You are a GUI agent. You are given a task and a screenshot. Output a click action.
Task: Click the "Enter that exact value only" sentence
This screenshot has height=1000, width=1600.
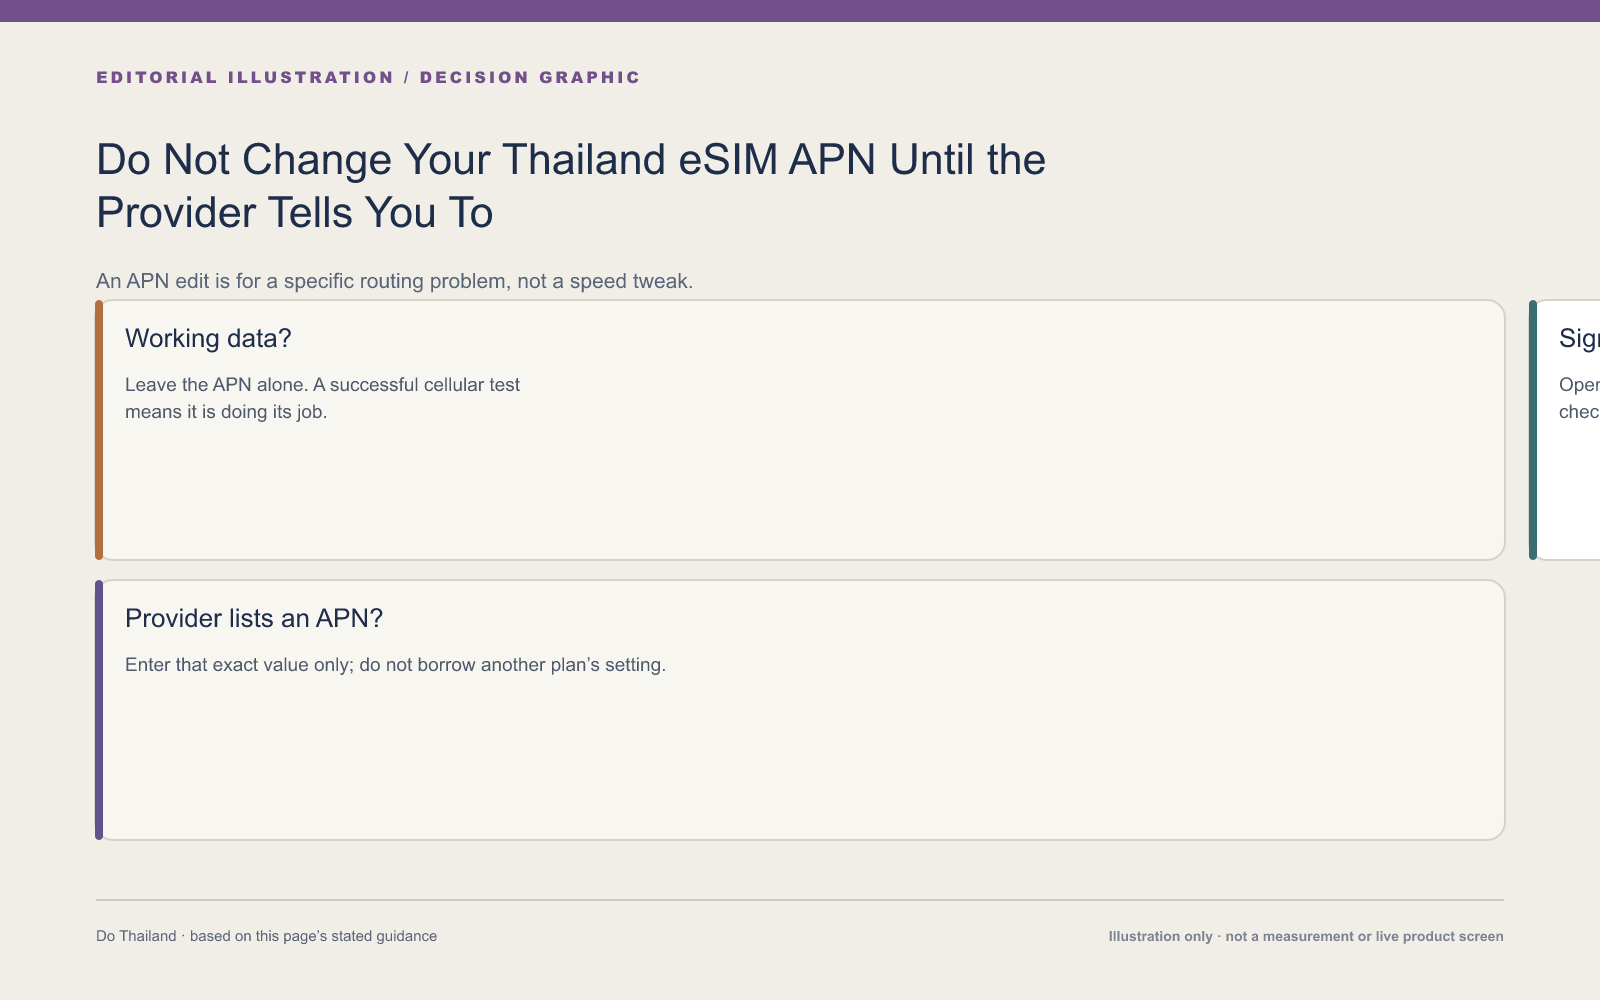point(395,665)
